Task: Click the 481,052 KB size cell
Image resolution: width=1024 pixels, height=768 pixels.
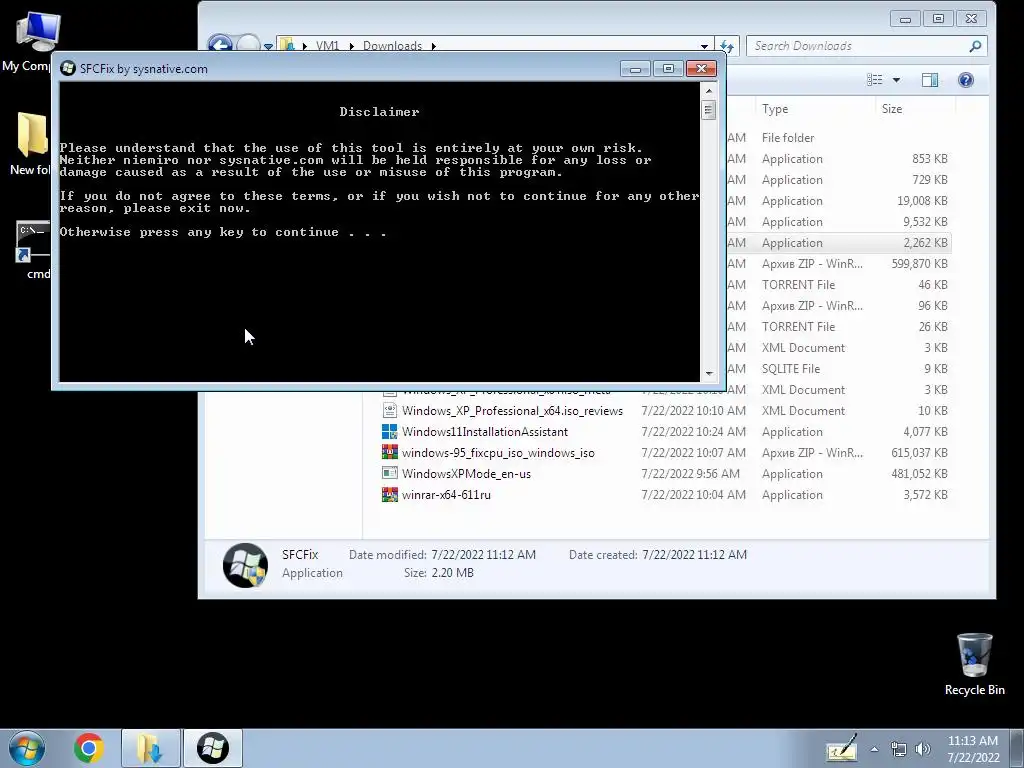Action: (919, 473)
